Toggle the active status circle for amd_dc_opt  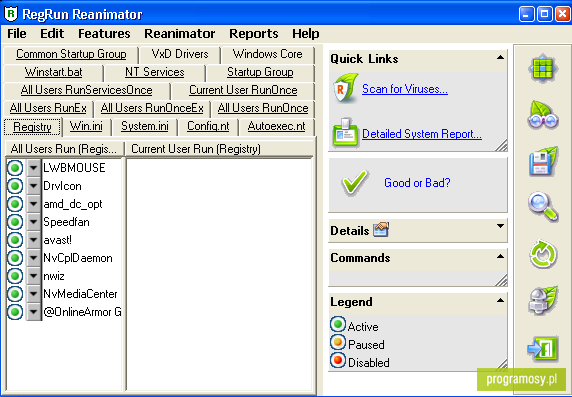pyautogui.click(x=15, y=204)
